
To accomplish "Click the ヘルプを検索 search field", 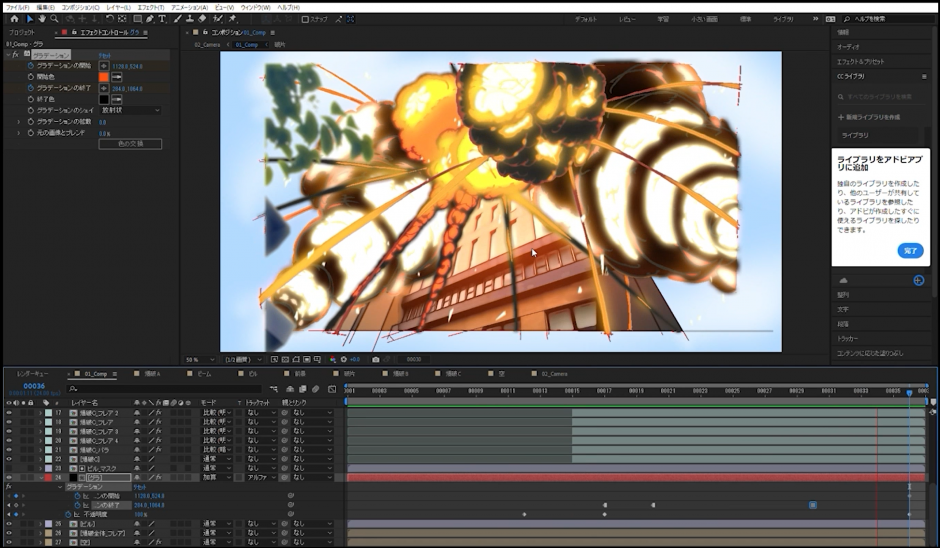I will pyautogui.click(x=890, y=19).
